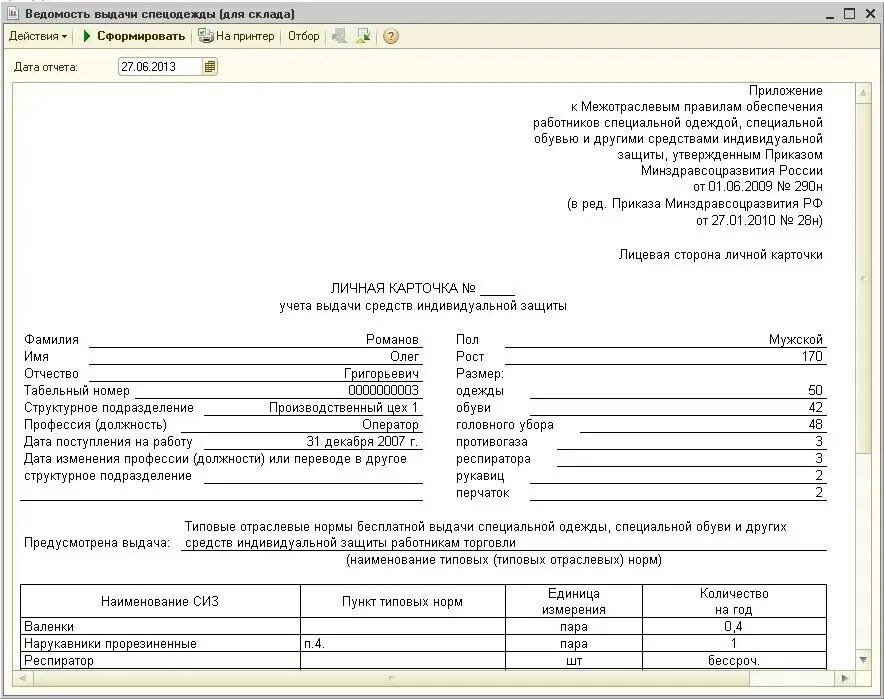Select the first name value Олег
The height and width of the screenshot is (699, 884).
pos(405,356)
